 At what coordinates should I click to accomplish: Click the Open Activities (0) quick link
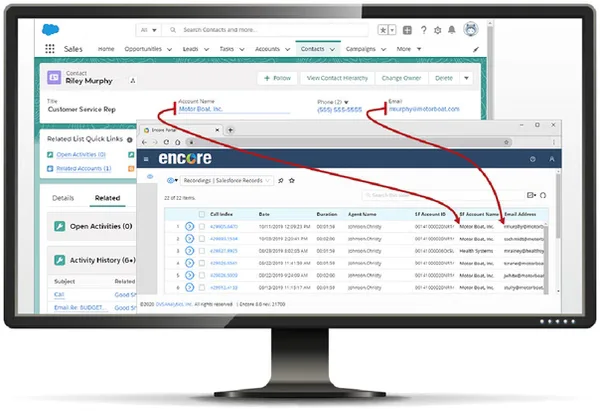coord(81,155)
